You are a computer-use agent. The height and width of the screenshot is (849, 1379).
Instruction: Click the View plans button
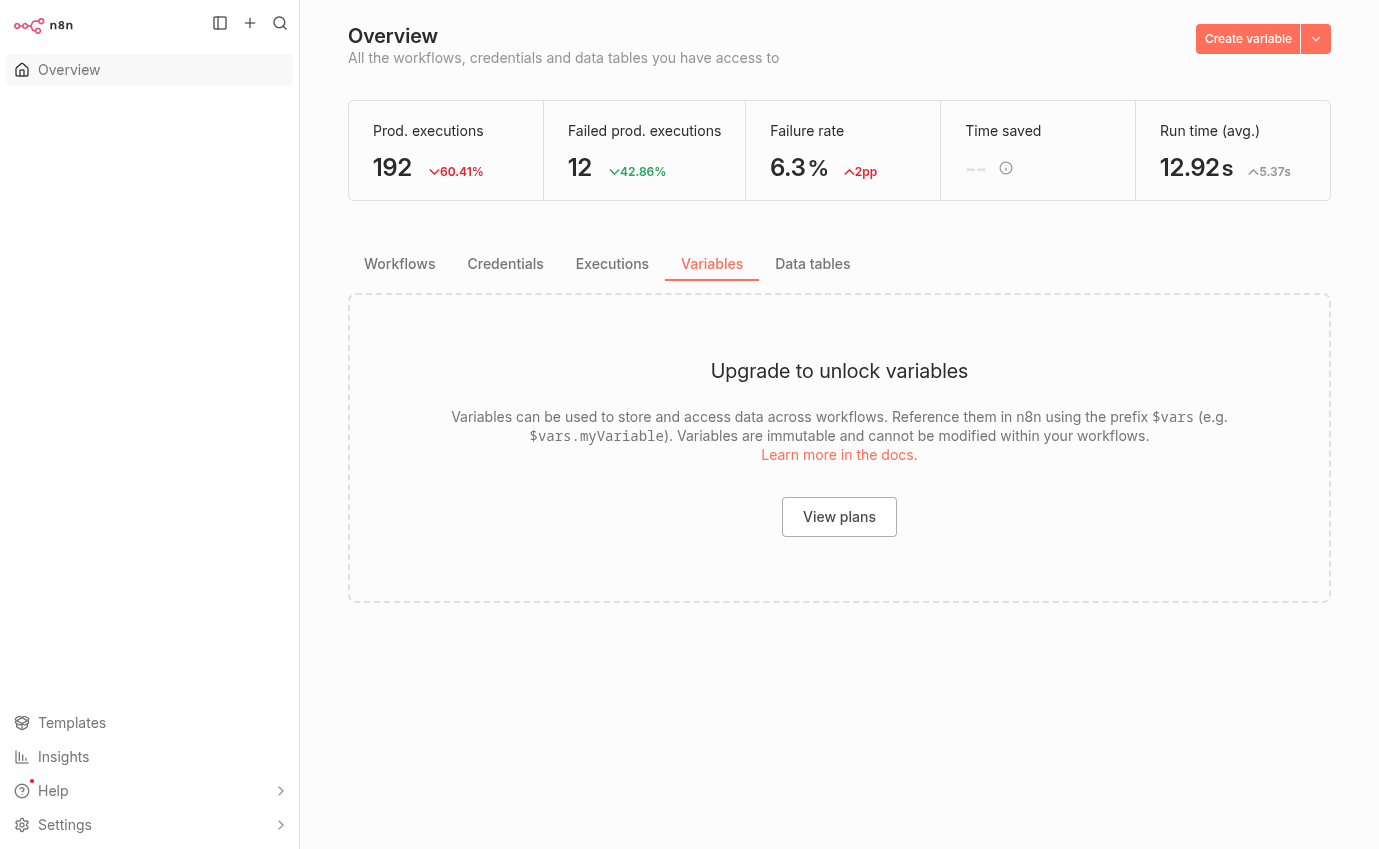click(839, 517)
